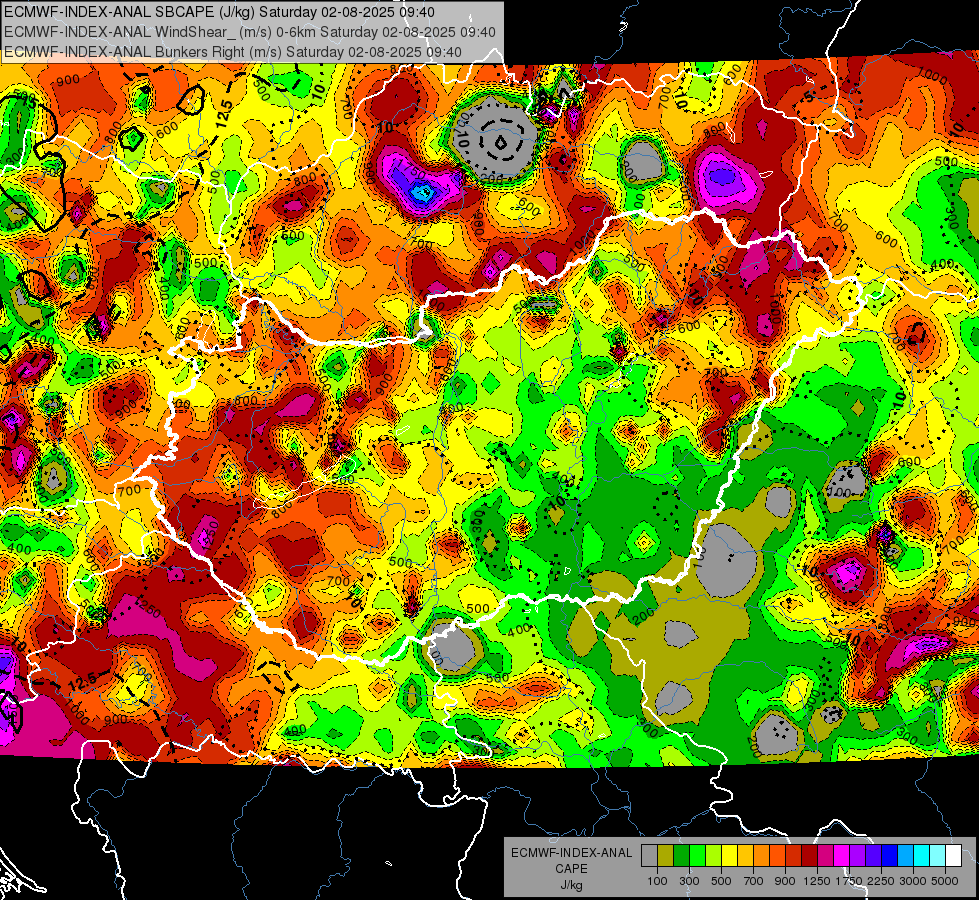979x900 pixels.
Task: Click the olive swatch in the CAPE legend
Action: [x=665, y=856]
